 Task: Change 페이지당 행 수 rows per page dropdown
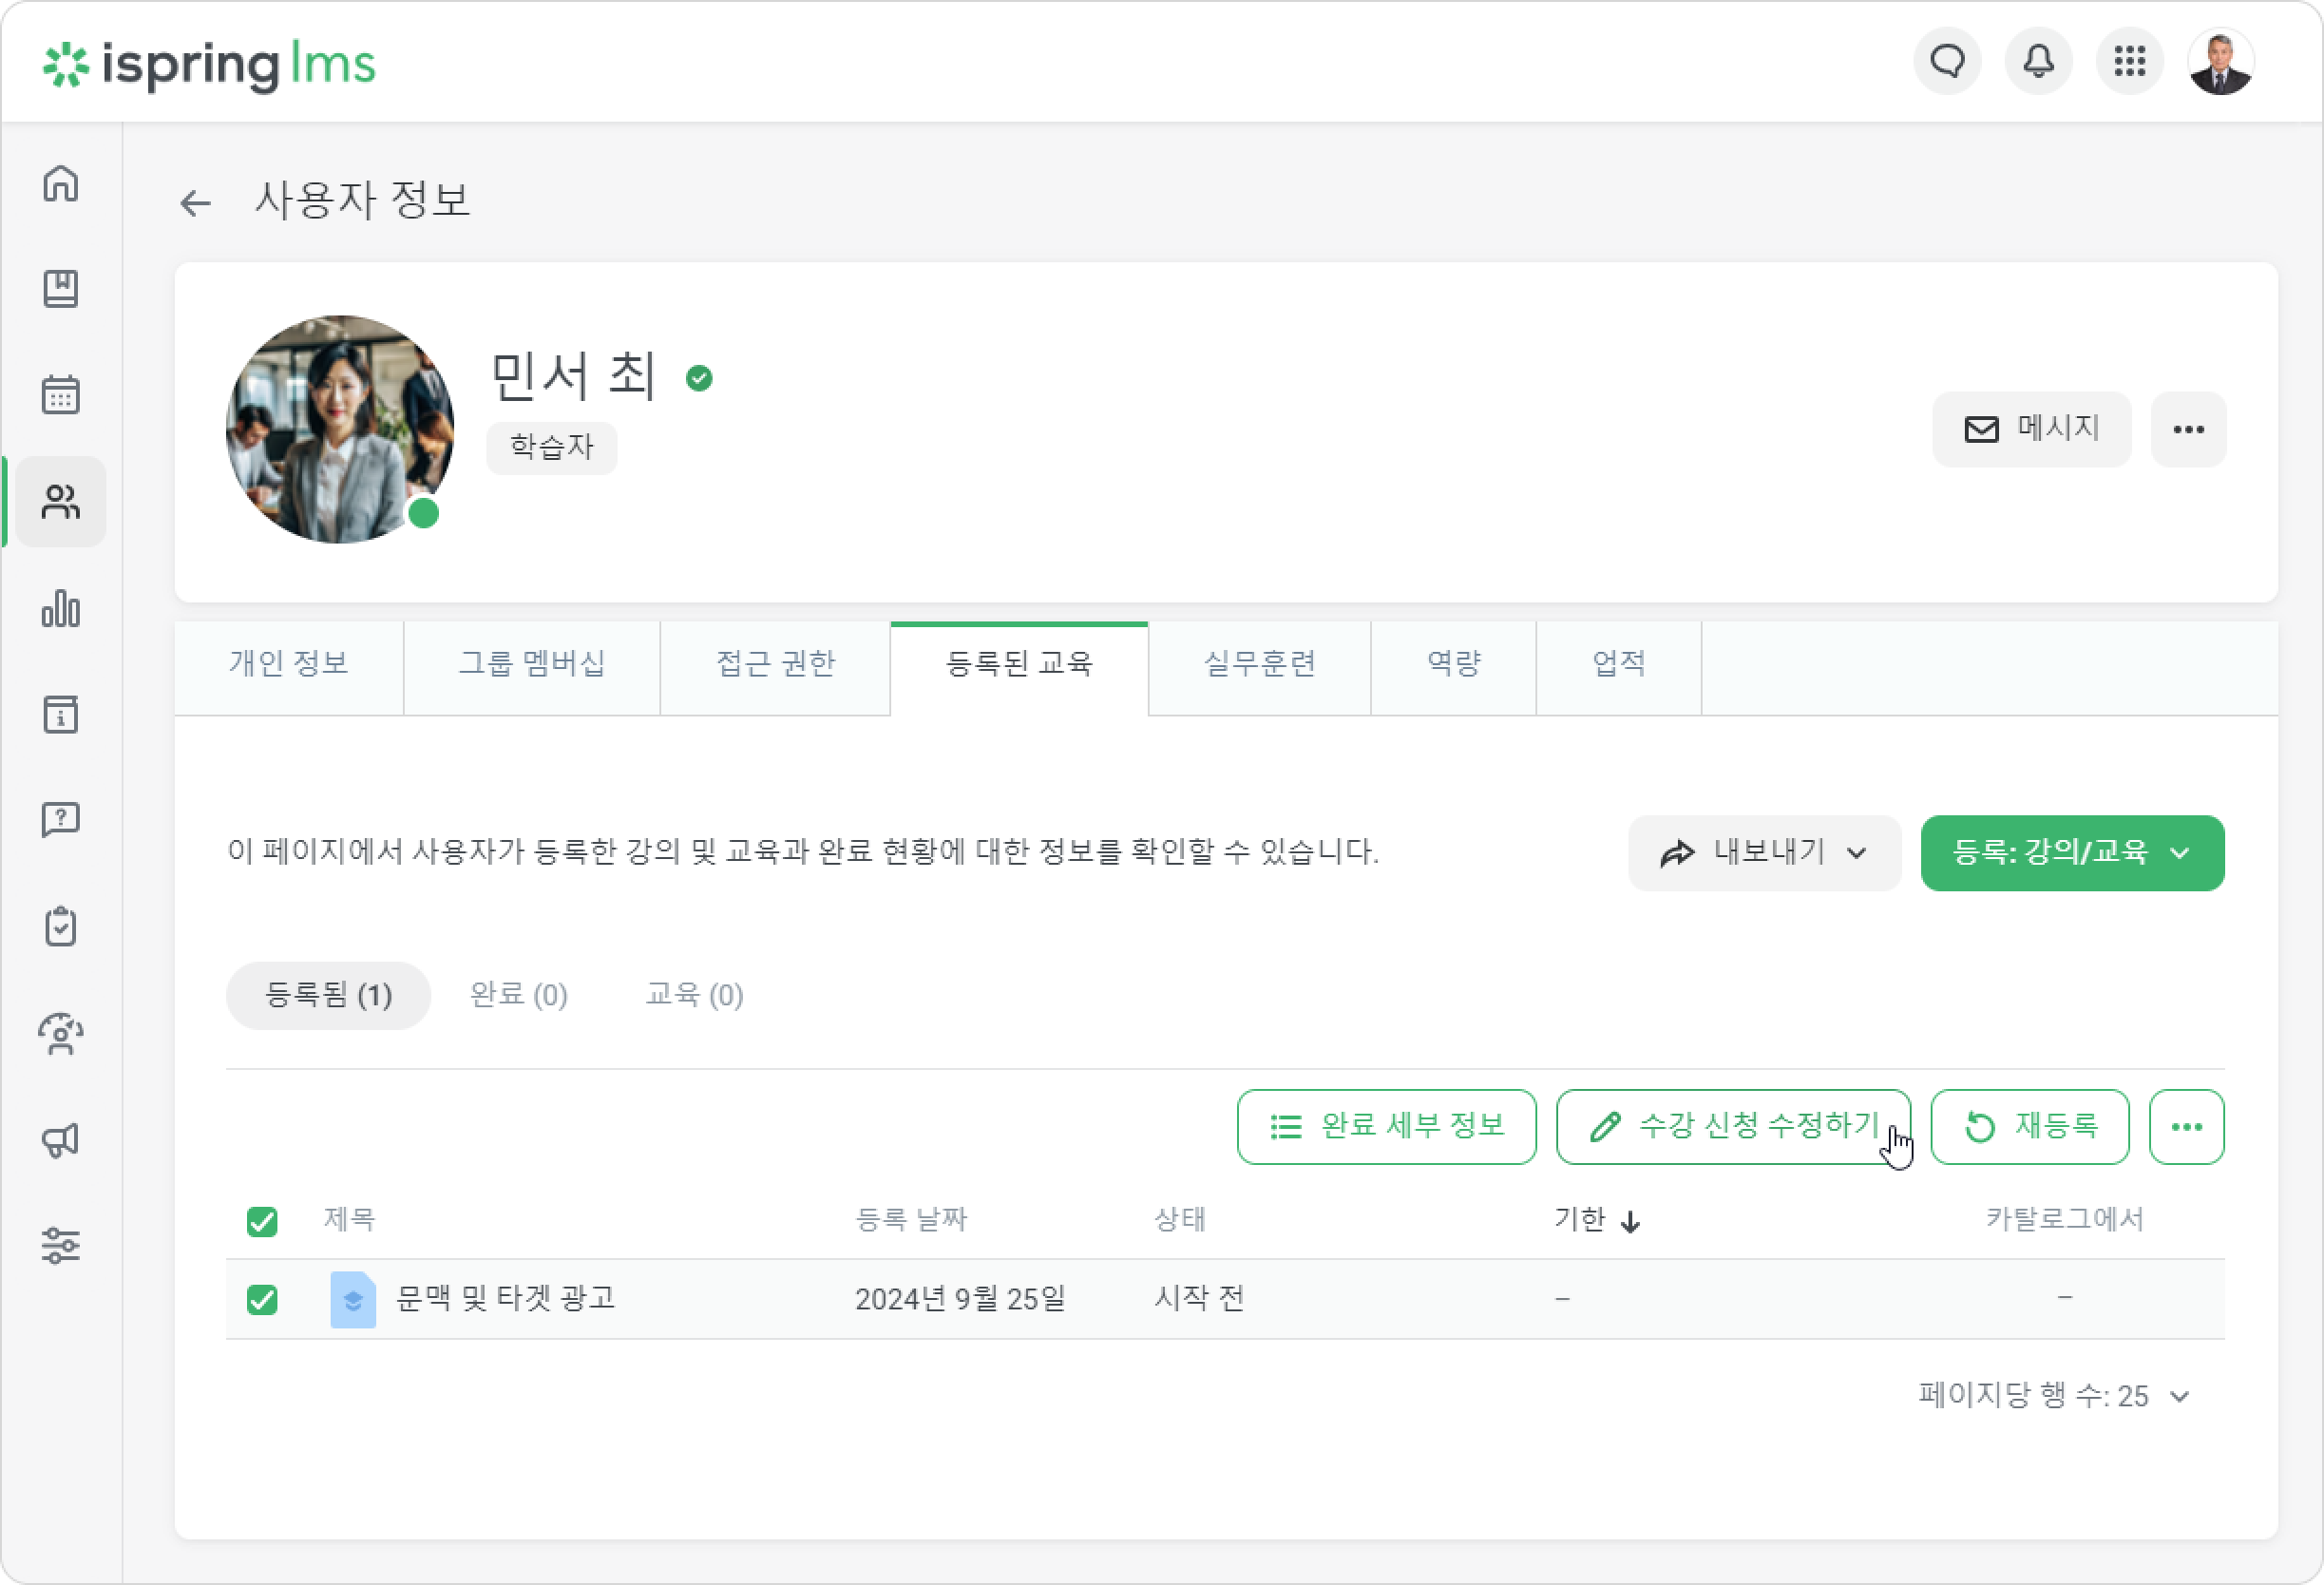click(x=2054, y=1396)
